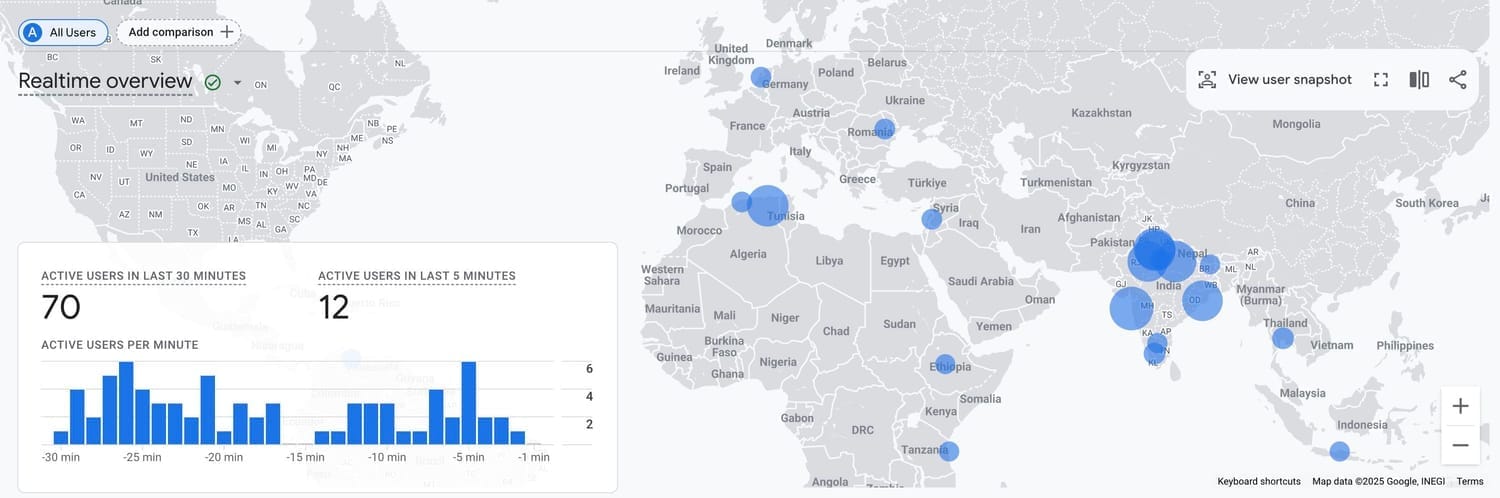Click the share report icon
This screenshot has width=1500, height=498.
(1458, 79)
